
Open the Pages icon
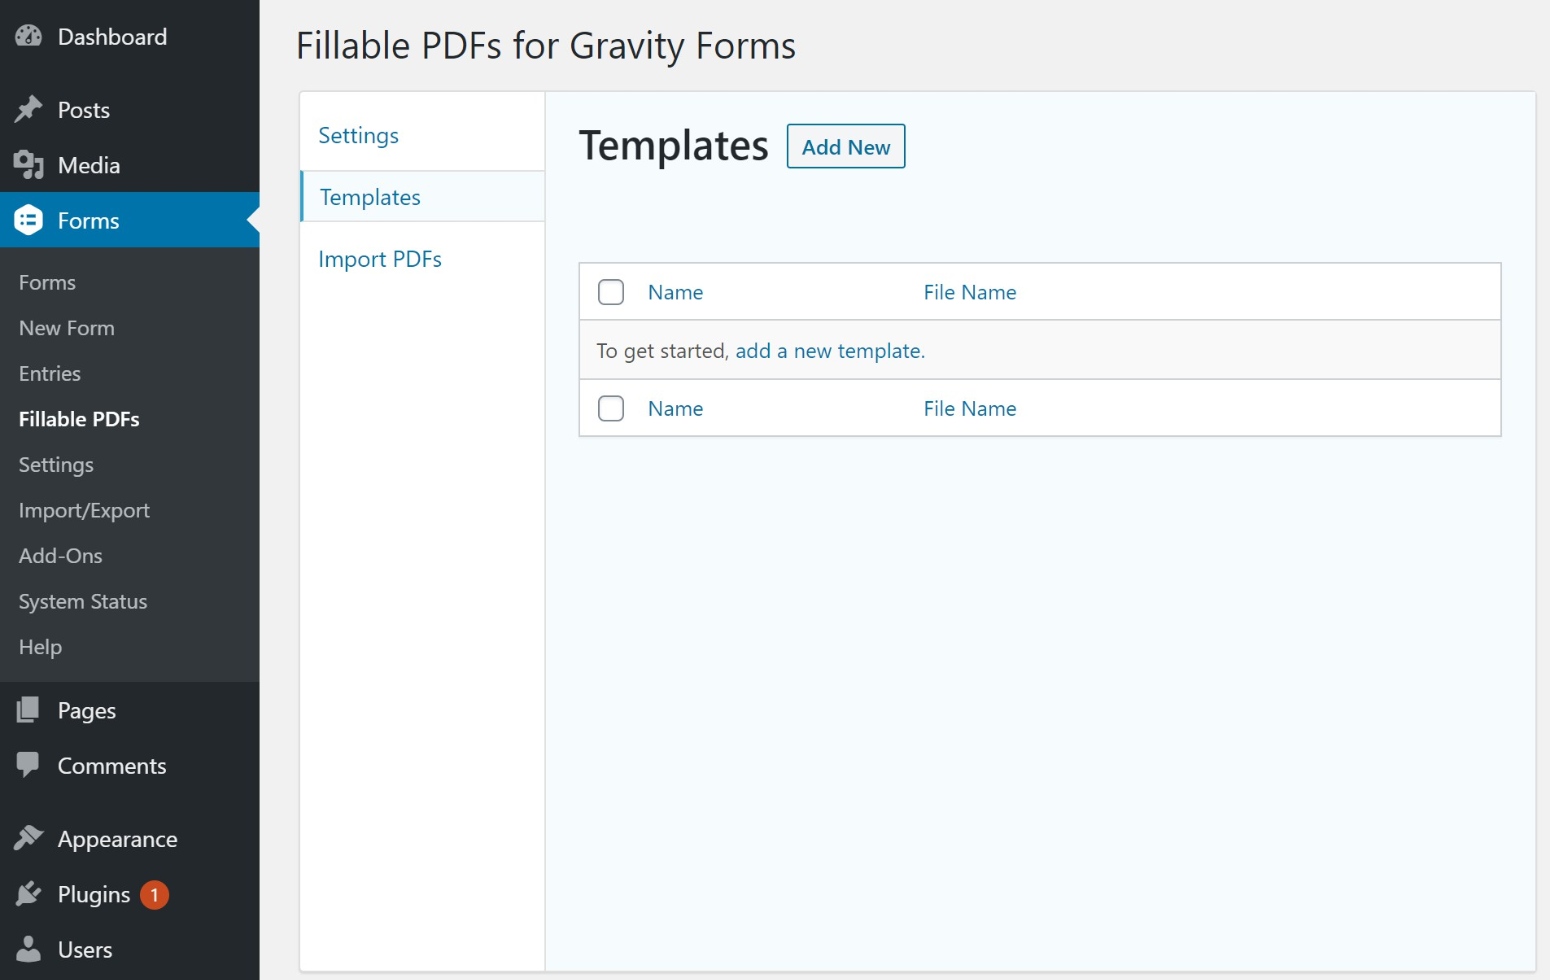tap(29, 710)
